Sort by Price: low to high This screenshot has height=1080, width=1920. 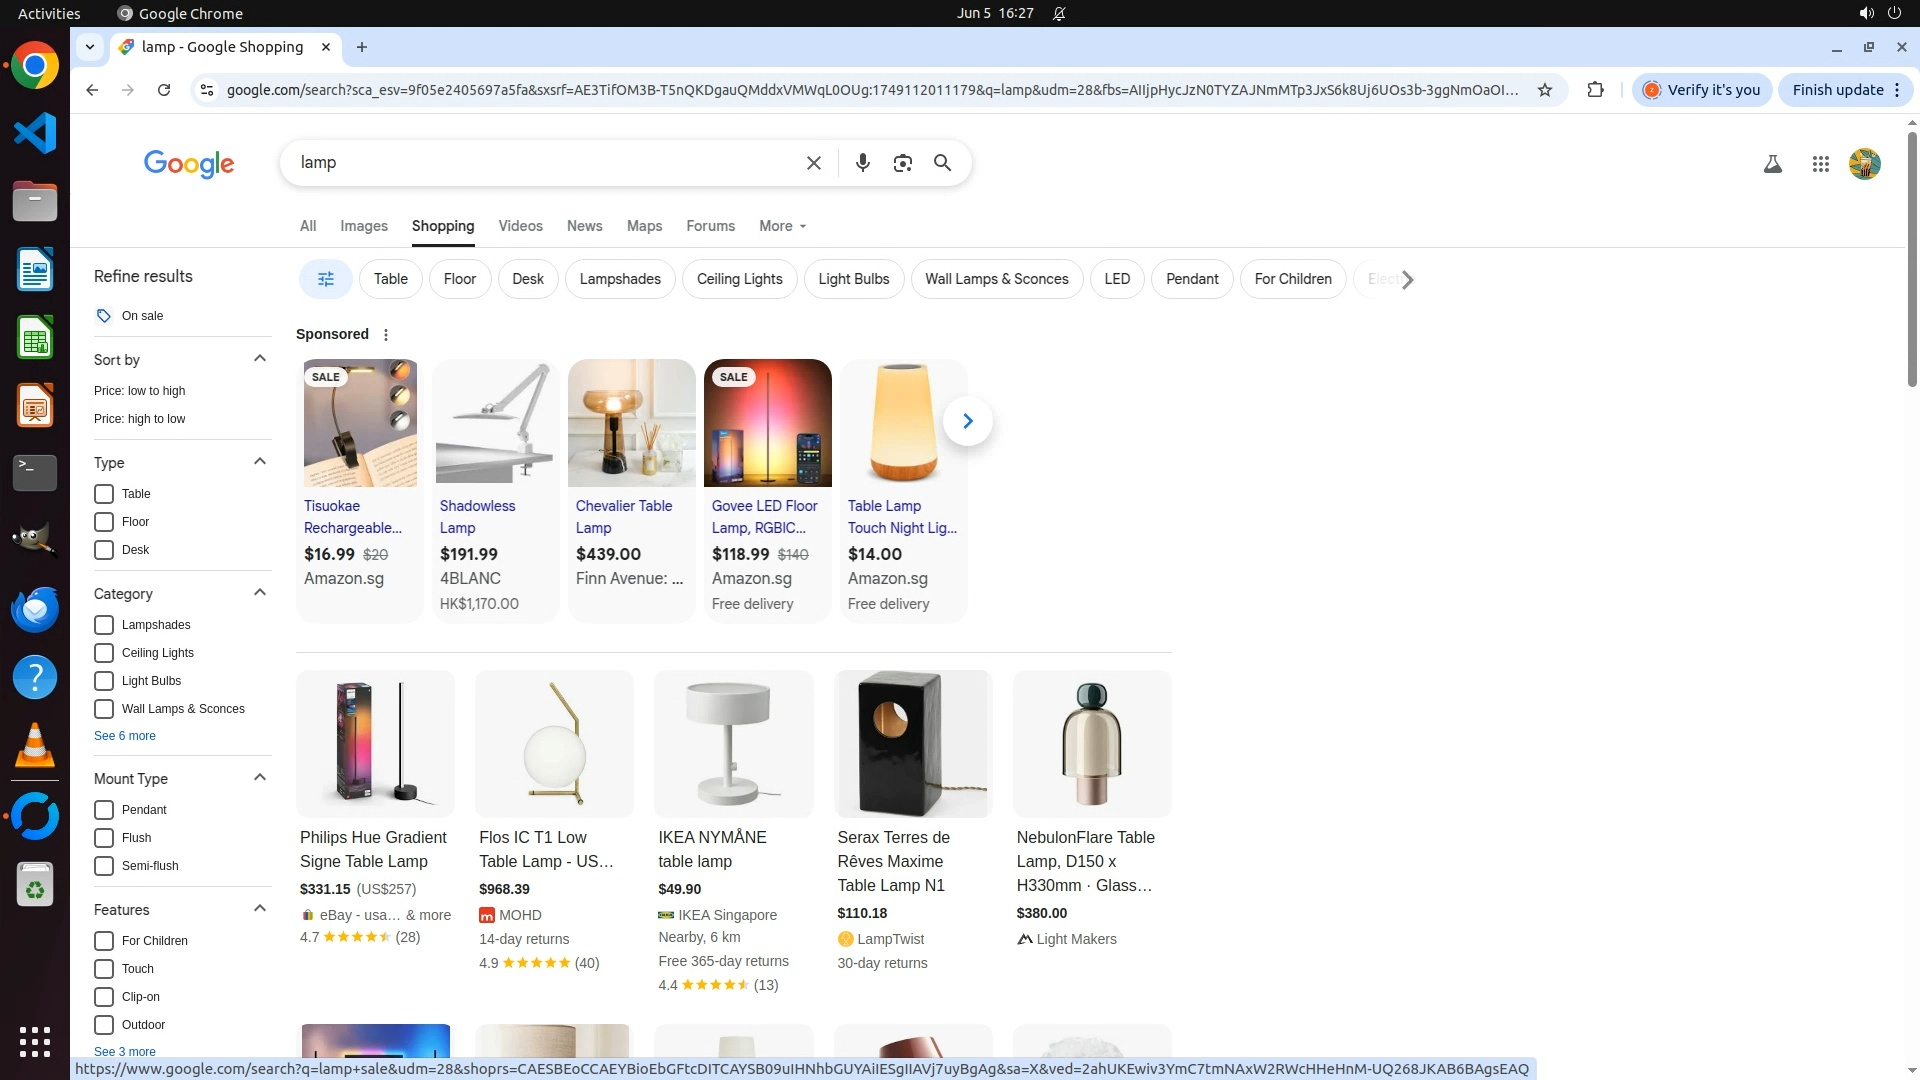(139, 391)
